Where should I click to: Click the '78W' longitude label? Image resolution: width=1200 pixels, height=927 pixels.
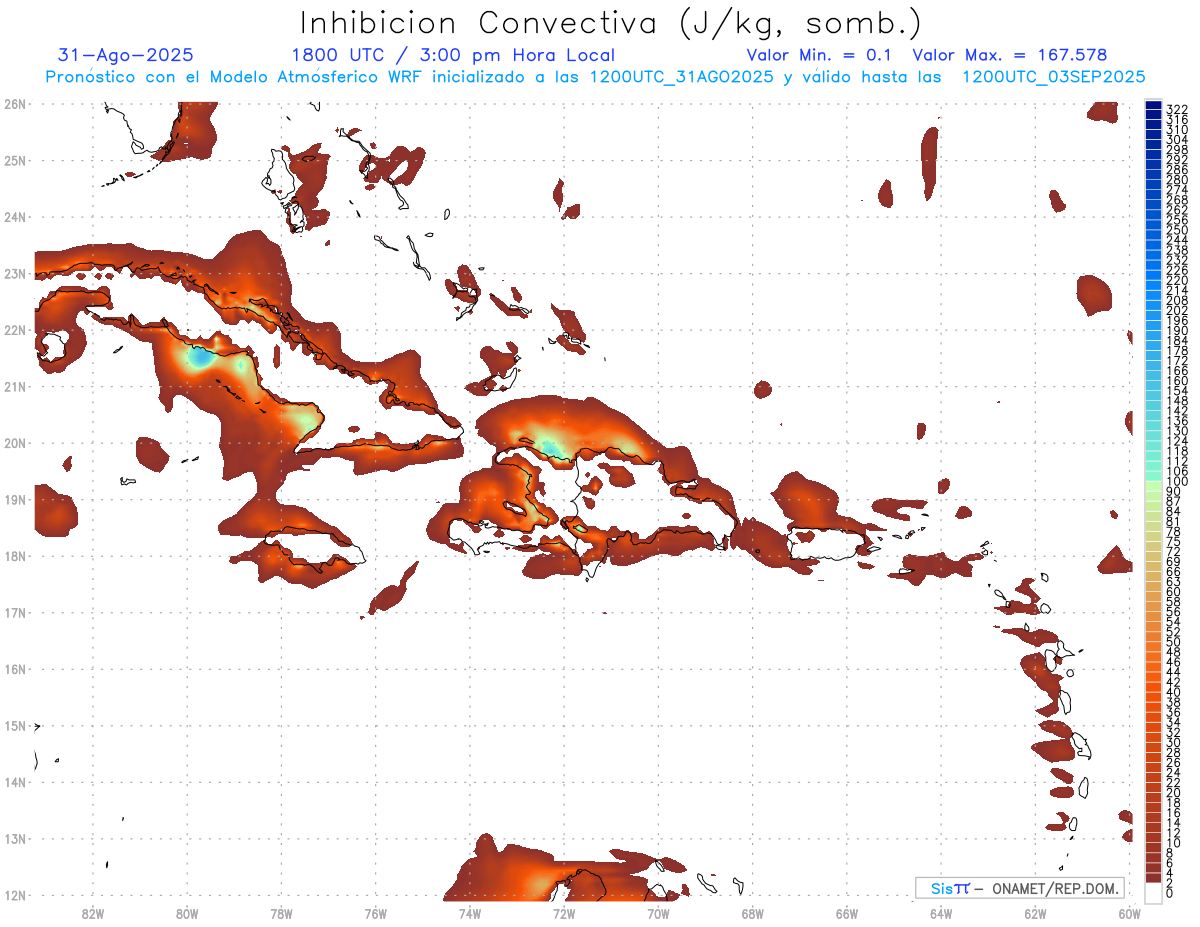coord(281,913)
